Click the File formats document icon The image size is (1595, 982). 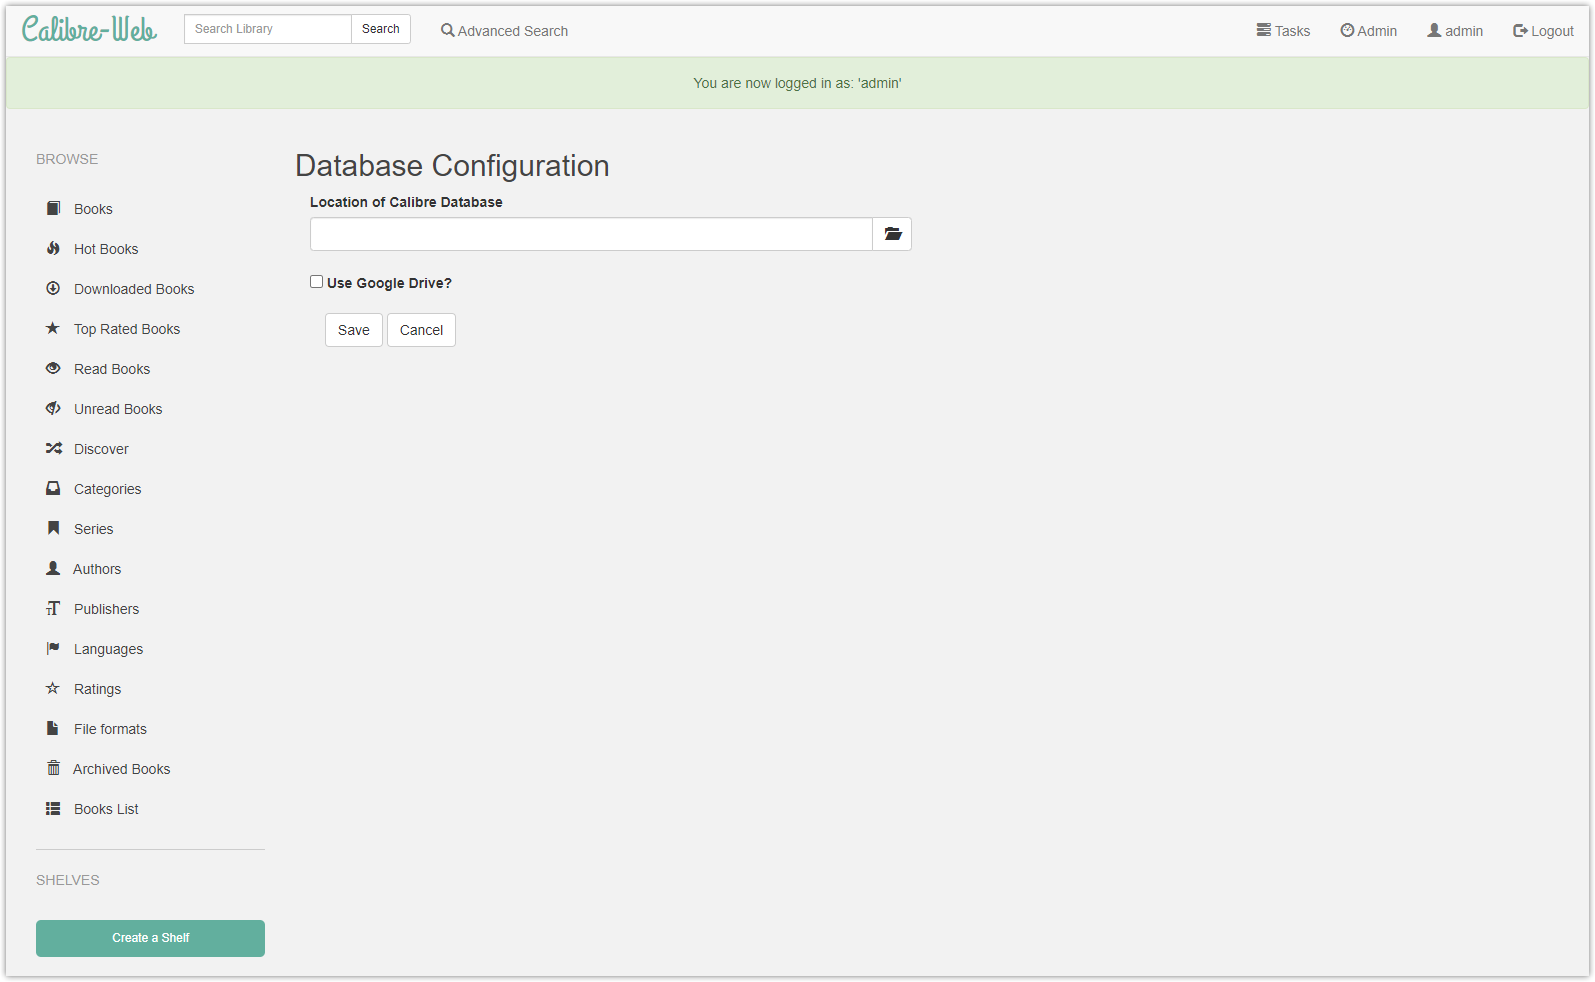pos(53,728)
